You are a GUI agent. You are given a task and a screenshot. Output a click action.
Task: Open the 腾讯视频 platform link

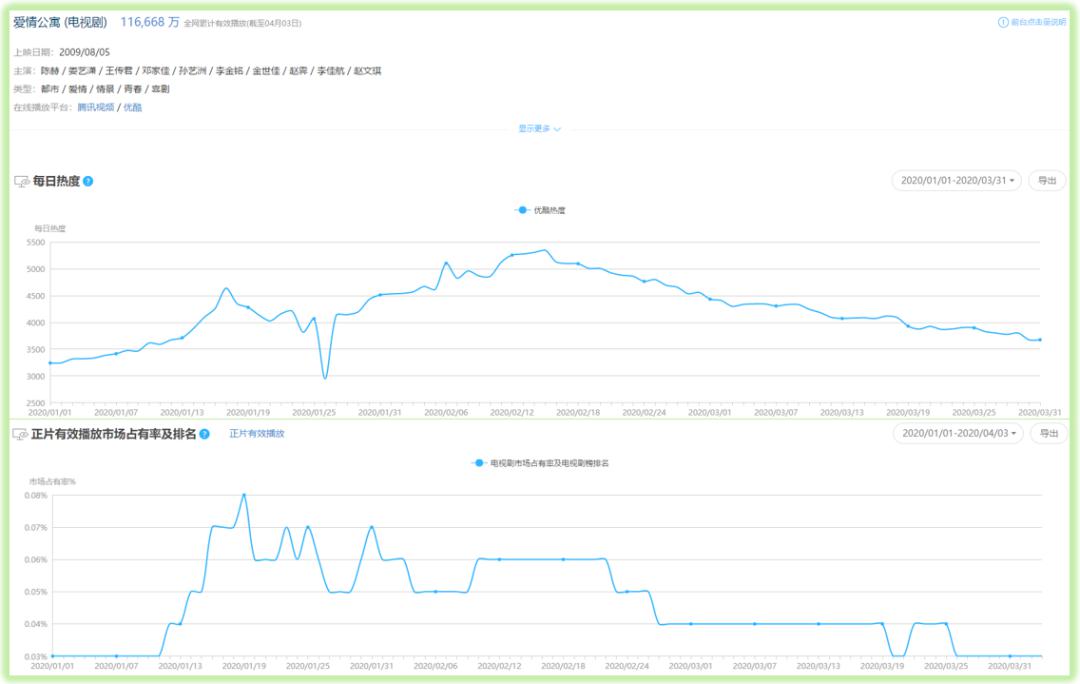click(x=96, y=107)
